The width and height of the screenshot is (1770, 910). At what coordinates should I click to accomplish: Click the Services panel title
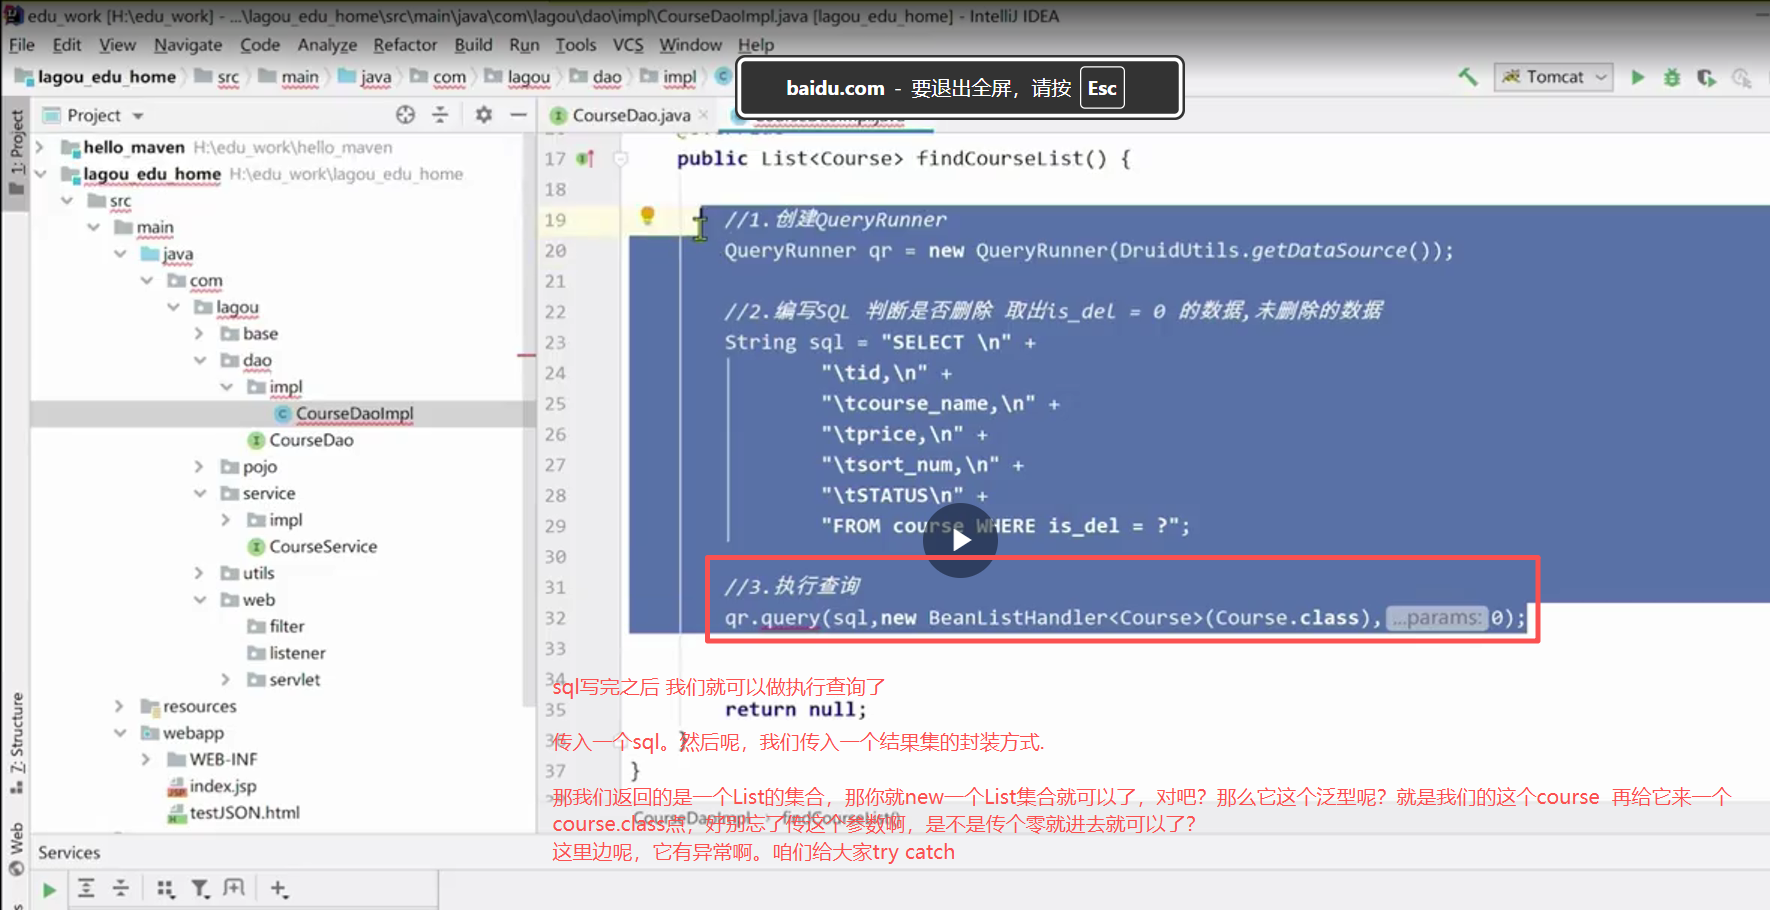pyautogui.click(x=69, y=853)
